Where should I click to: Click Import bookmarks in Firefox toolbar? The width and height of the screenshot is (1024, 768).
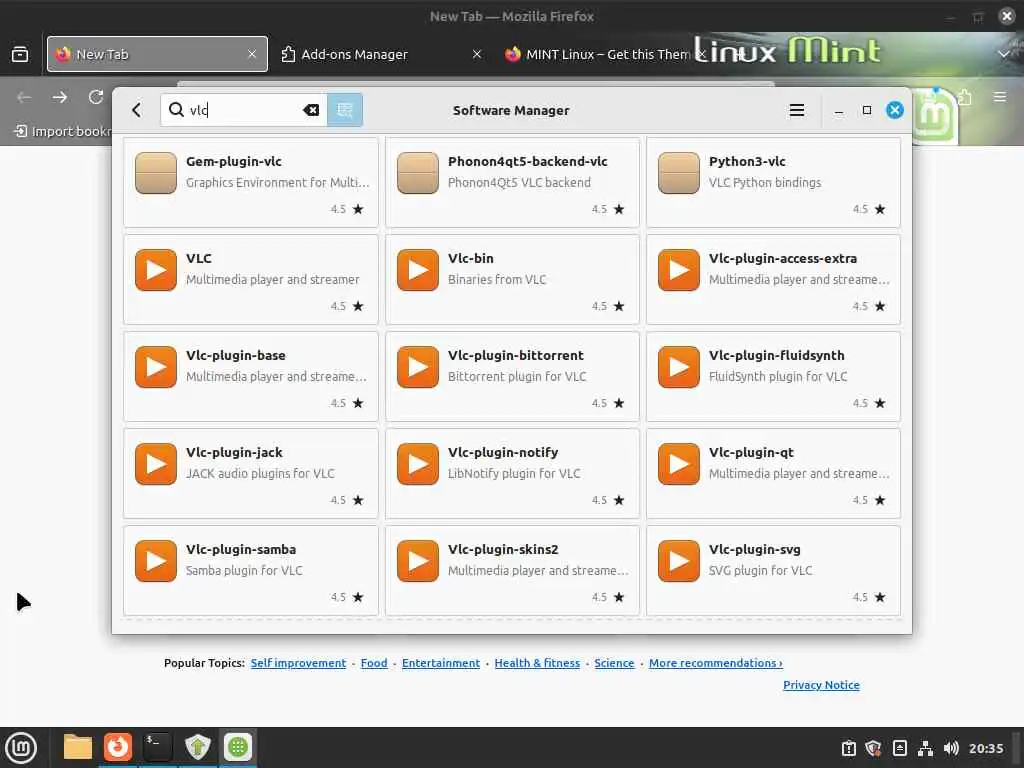point(63,131)
